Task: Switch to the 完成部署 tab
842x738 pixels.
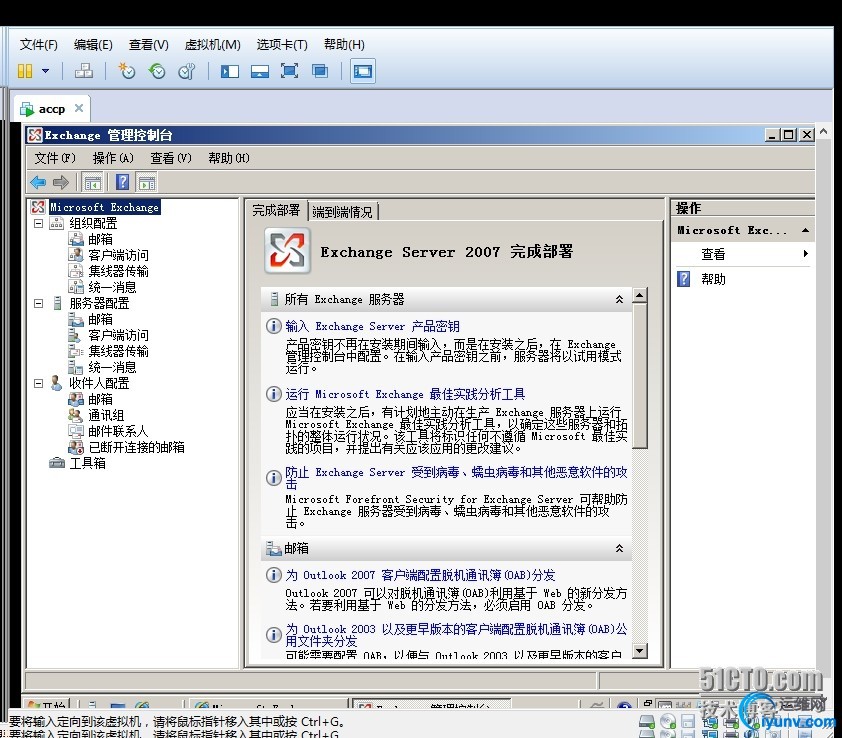Action: pyautogui.click(x=276, y=210)
